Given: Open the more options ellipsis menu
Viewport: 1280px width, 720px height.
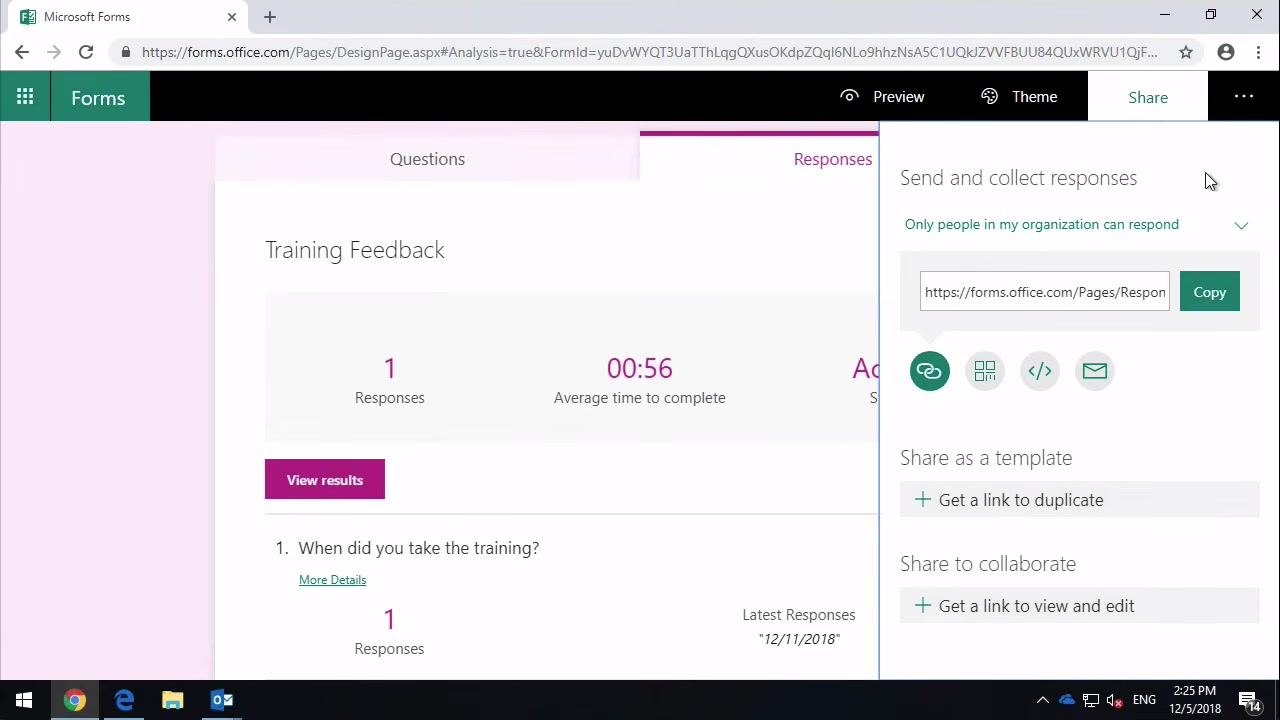Looking at the screenshot, I should click(x=1244, y=97).
